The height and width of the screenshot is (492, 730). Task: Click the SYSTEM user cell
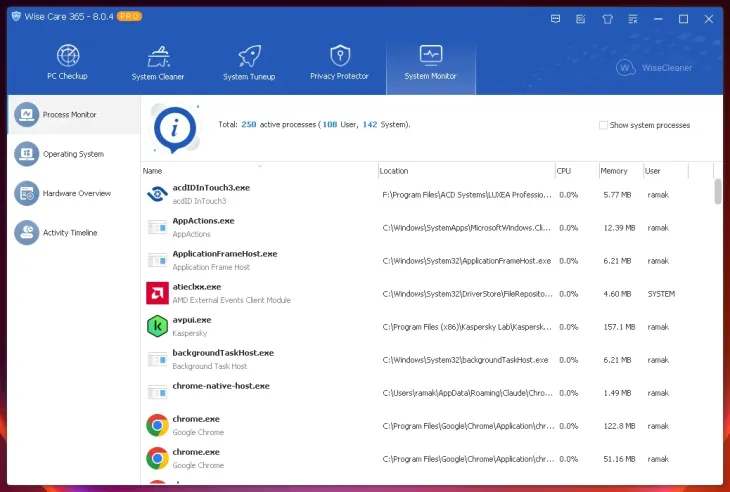(661, 294)
